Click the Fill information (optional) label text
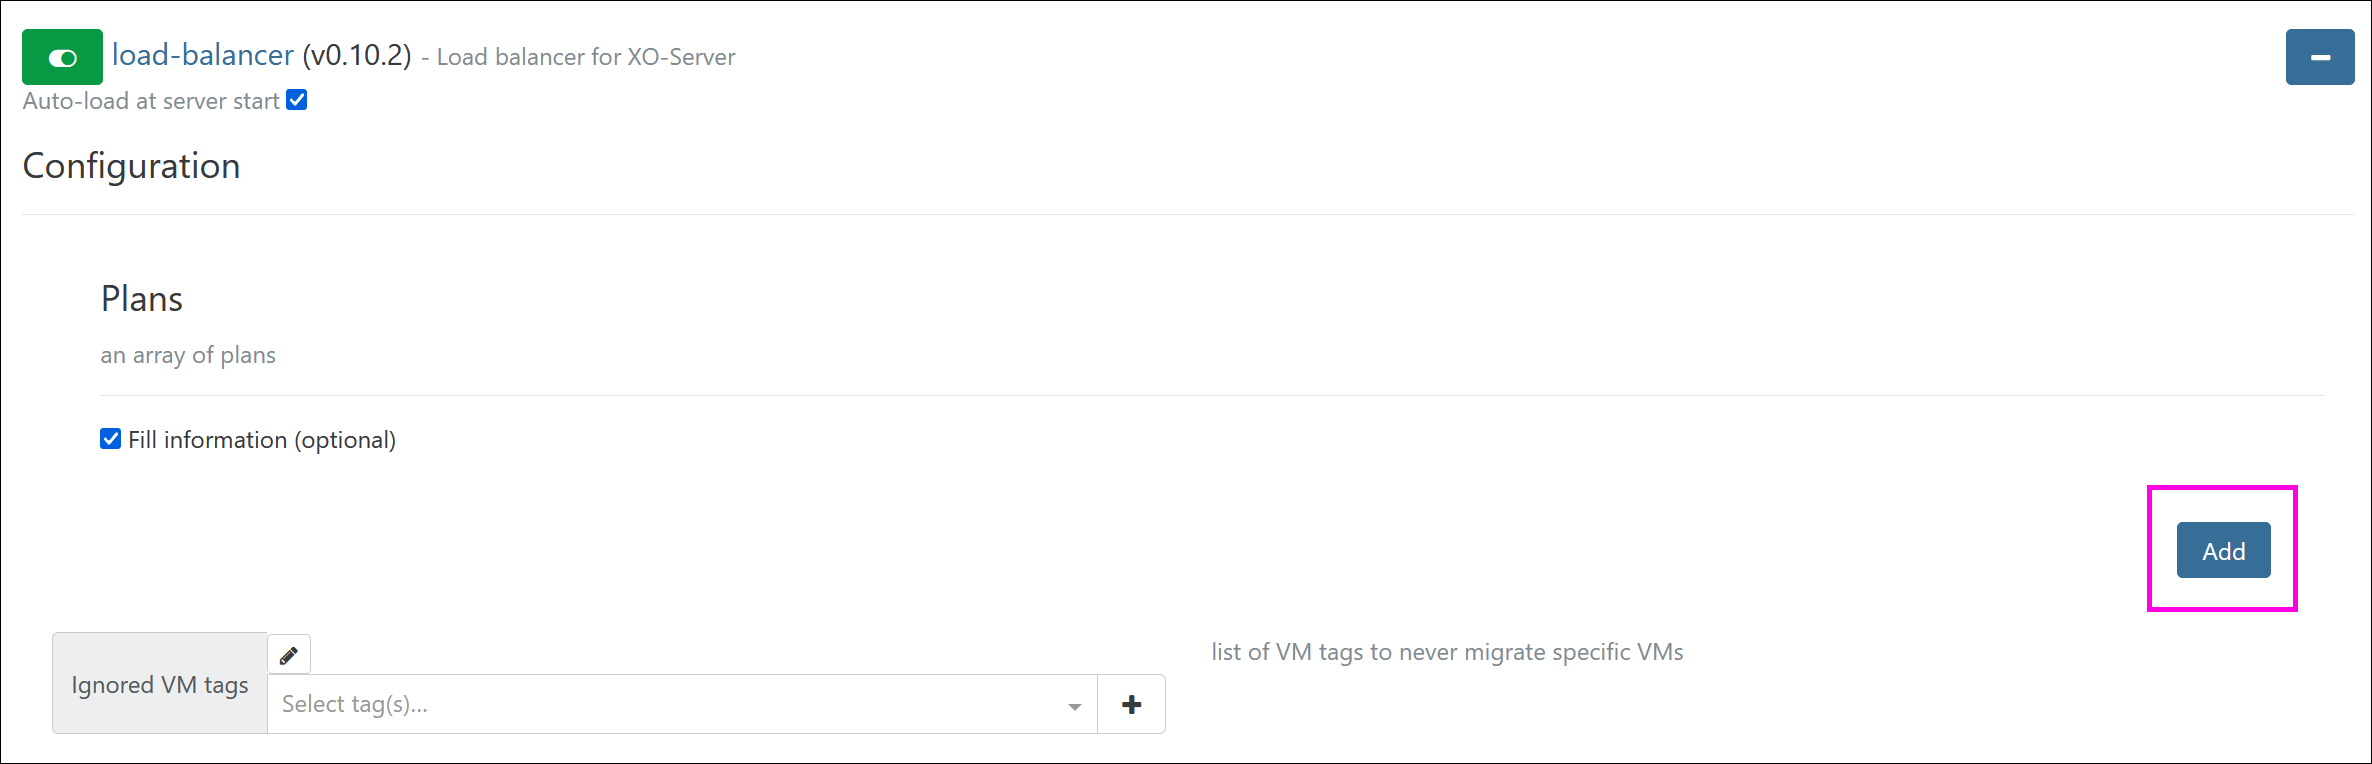This screenshot has width=2372, height=764. point(262,440)
